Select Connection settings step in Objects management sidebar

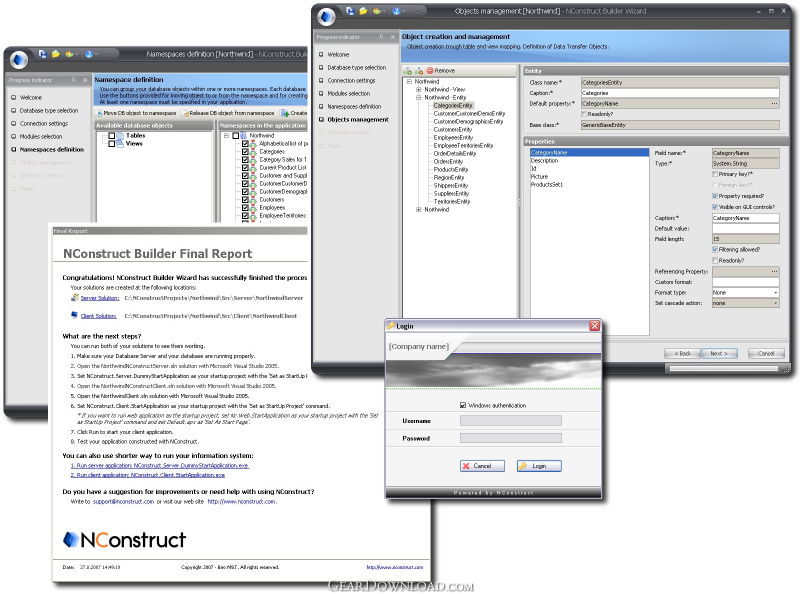pyautogui.click(x=351, y=80)
